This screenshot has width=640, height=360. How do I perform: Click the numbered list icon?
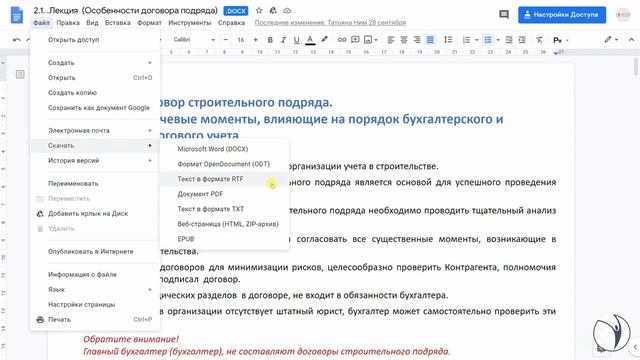[467, 40]
